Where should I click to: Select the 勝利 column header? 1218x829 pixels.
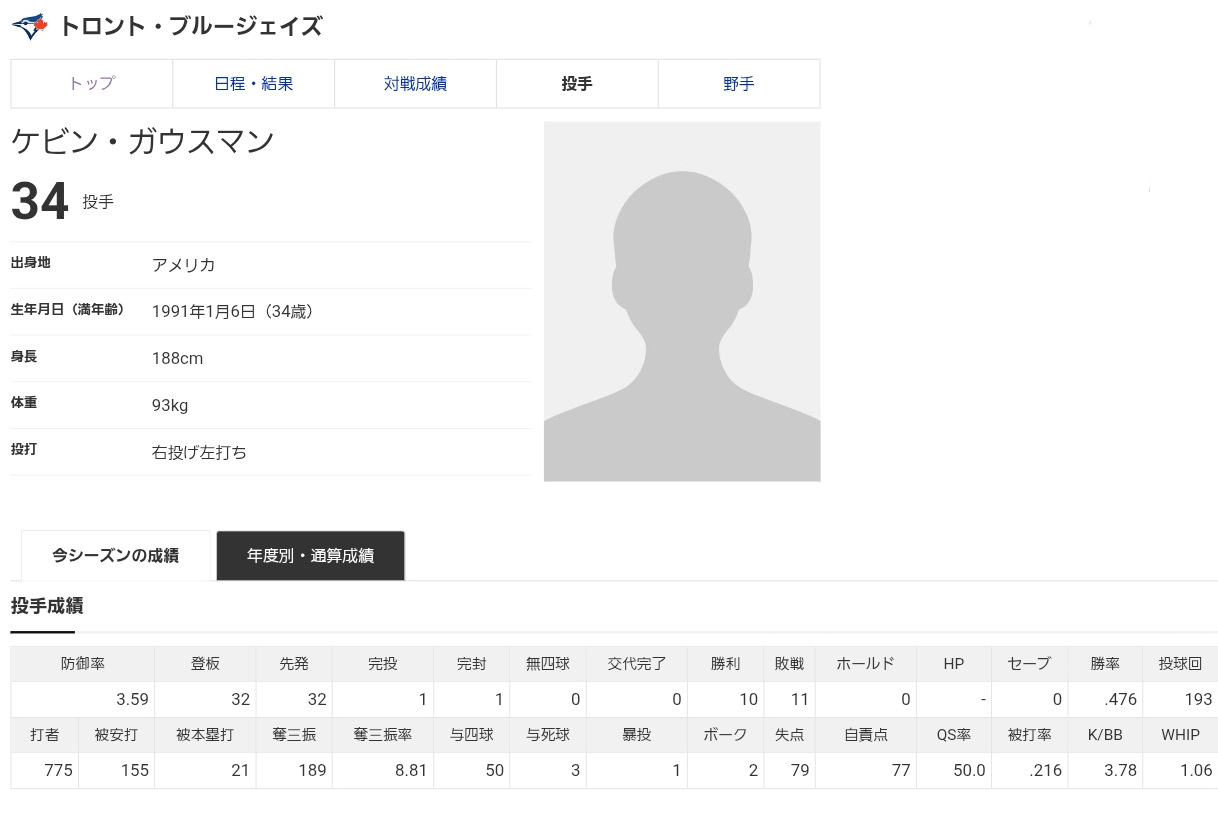[x=725, y=664]
